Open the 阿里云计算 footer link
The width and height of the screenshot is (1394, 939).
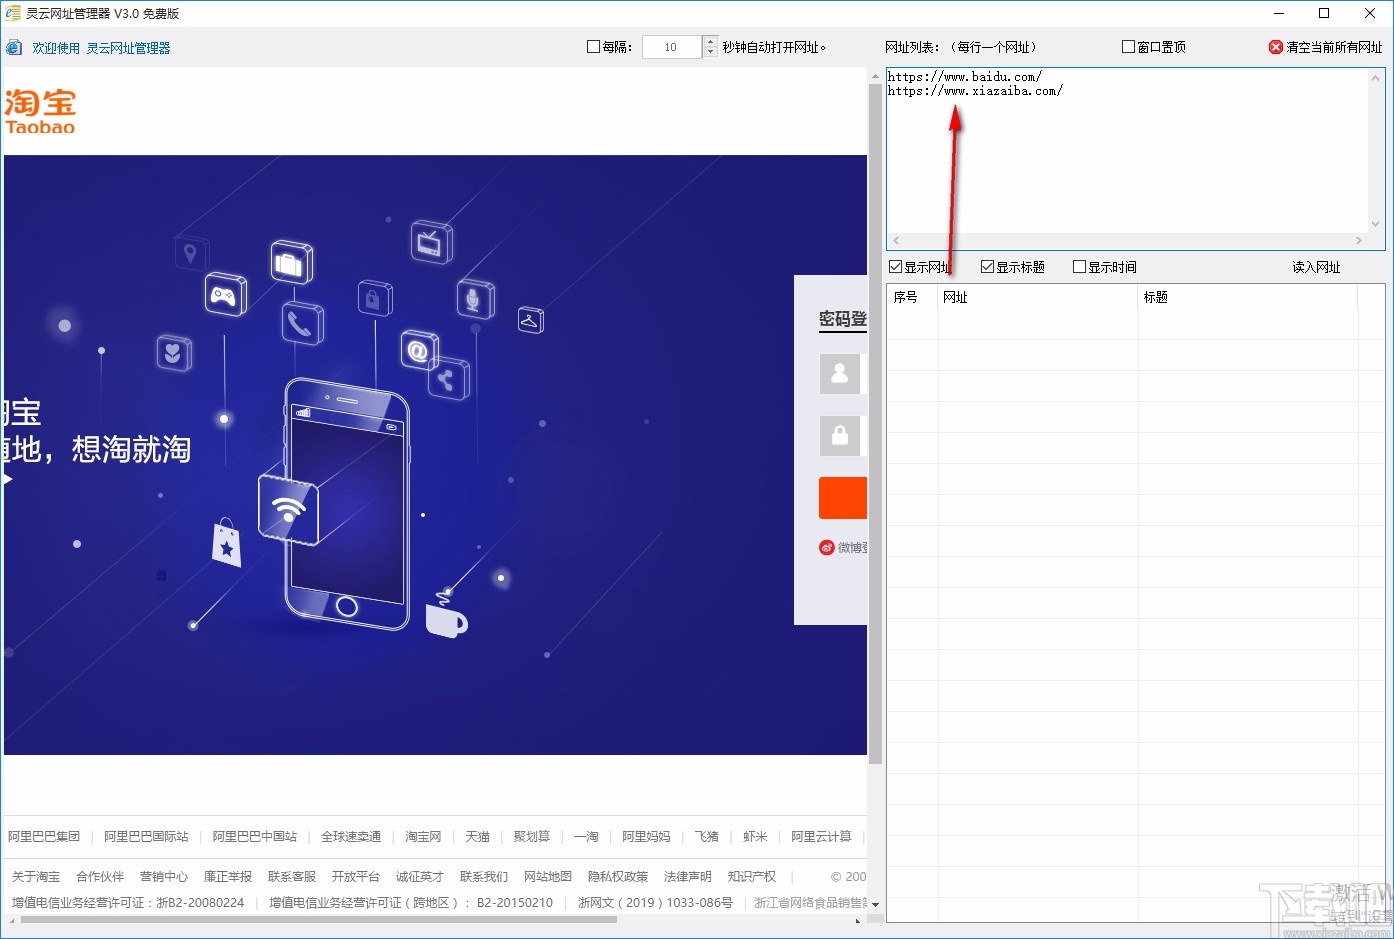tap(822, 836)
